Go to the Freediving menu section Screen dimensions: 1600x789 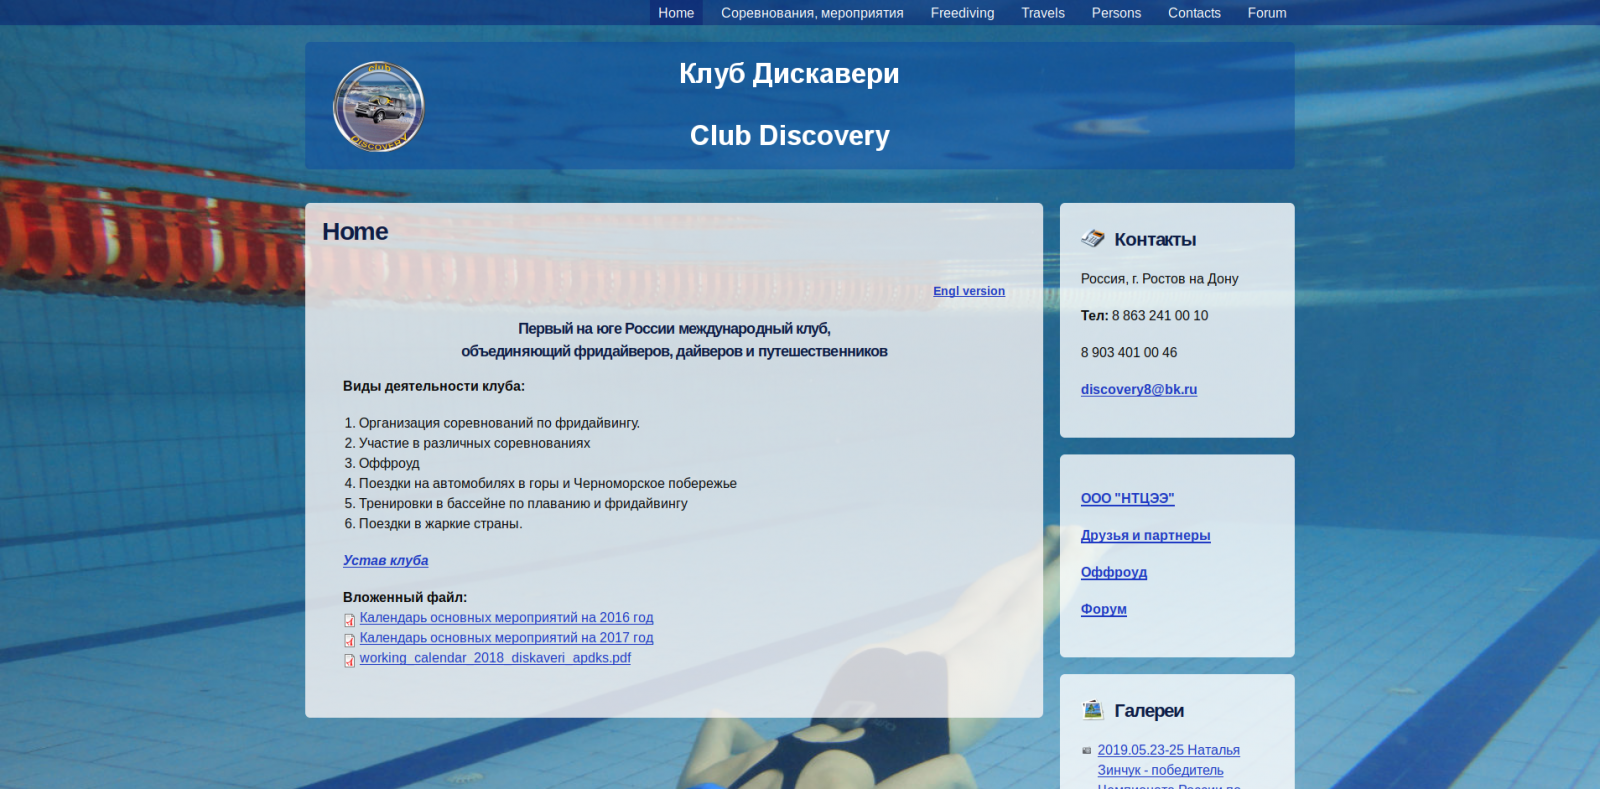(x=962, y=13)
